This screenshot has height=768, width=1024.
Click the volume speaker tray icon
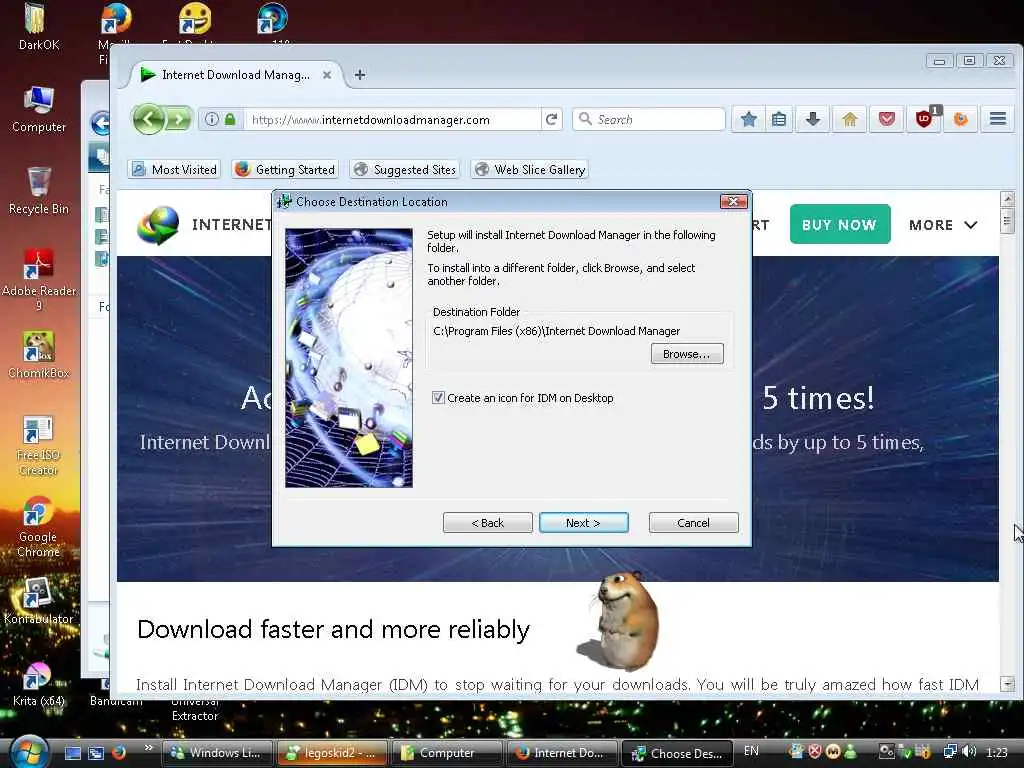pyautogui.click(x=969, y=752)
